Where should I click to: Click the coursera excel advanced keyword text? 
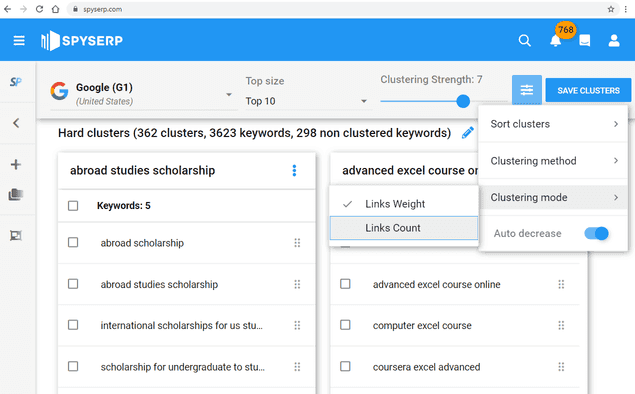point(426,367)
